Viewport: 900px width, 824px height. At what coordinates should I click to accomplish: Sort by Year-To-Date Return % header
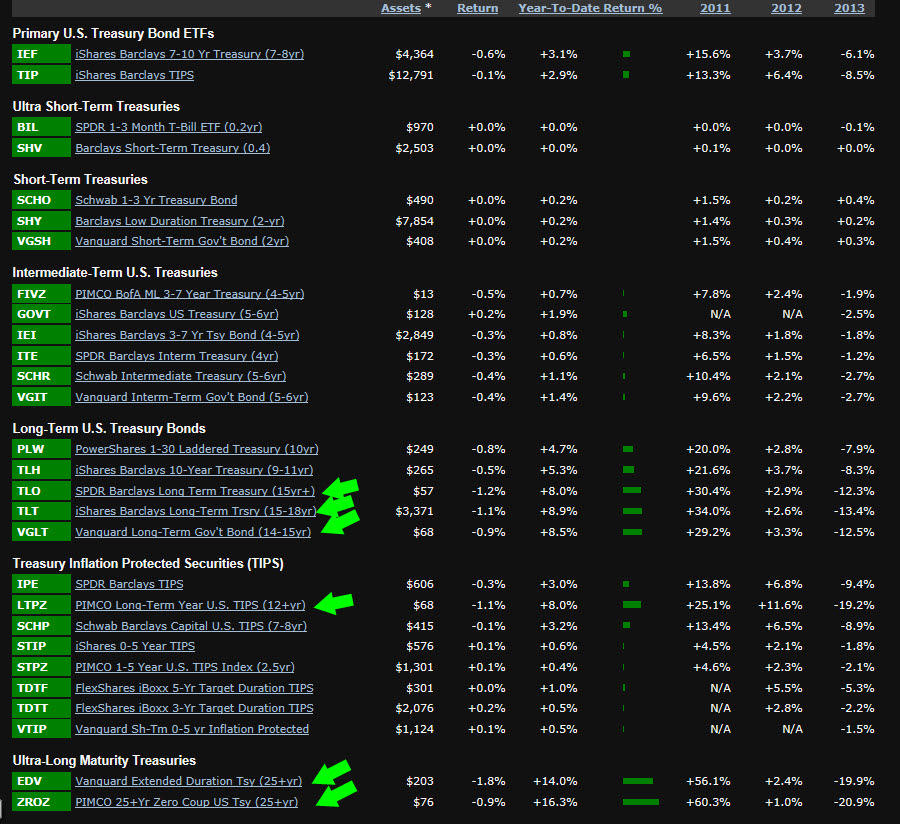pos(590,8)
